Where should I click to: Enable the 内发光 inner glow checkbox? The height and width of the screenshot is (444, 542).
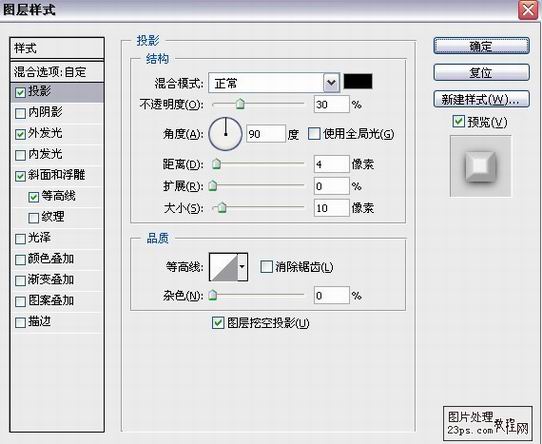click(20, 155)
